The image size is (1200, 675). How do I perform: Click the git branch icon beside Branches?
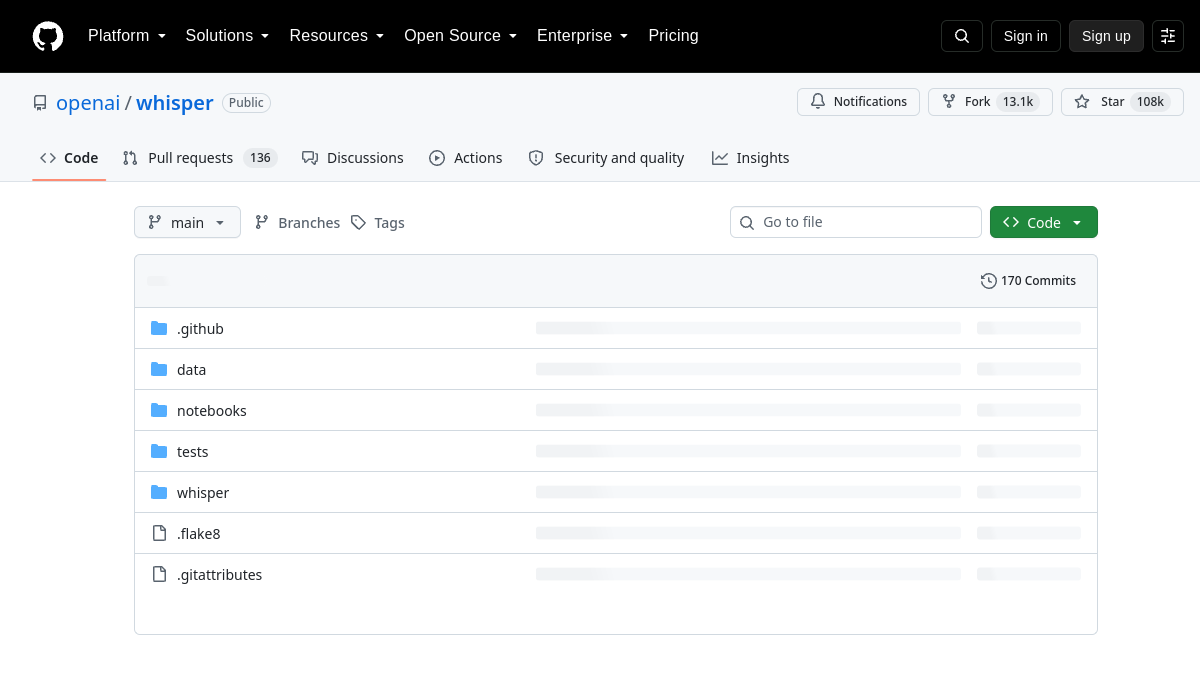pos(262,223)
